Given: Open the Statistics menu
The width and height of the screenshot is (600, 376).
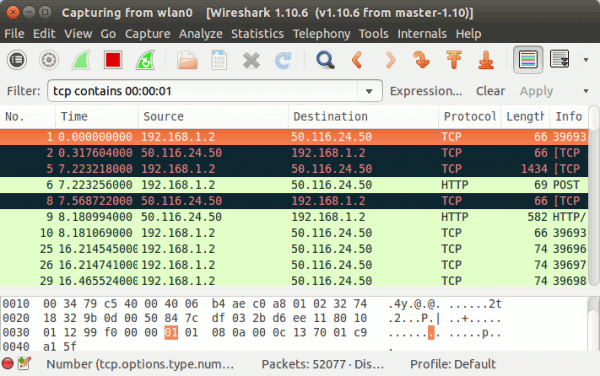Looking at the screenshot, I should (258, 34).
